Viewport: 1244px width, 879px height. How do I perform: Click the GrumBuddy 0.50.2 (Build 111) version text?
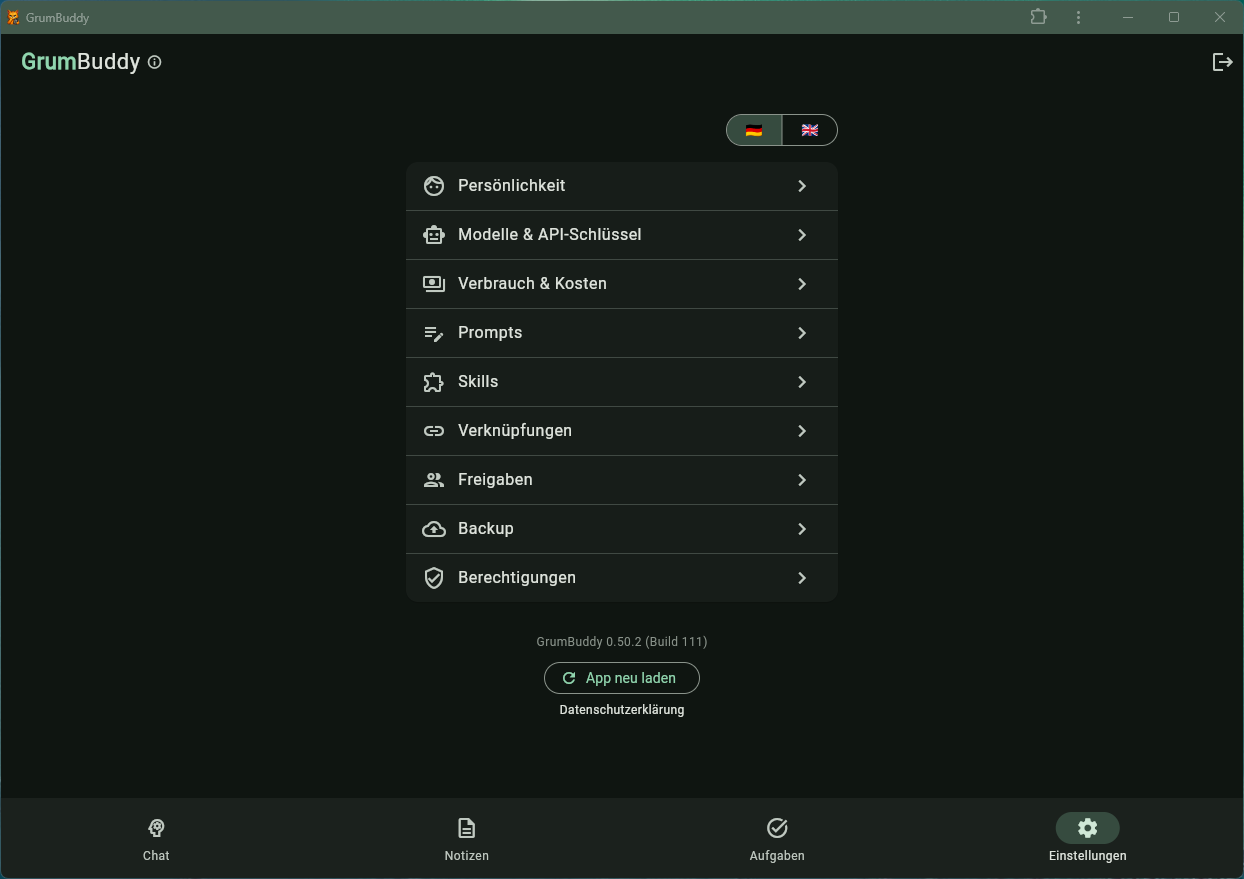click(622, 642)
